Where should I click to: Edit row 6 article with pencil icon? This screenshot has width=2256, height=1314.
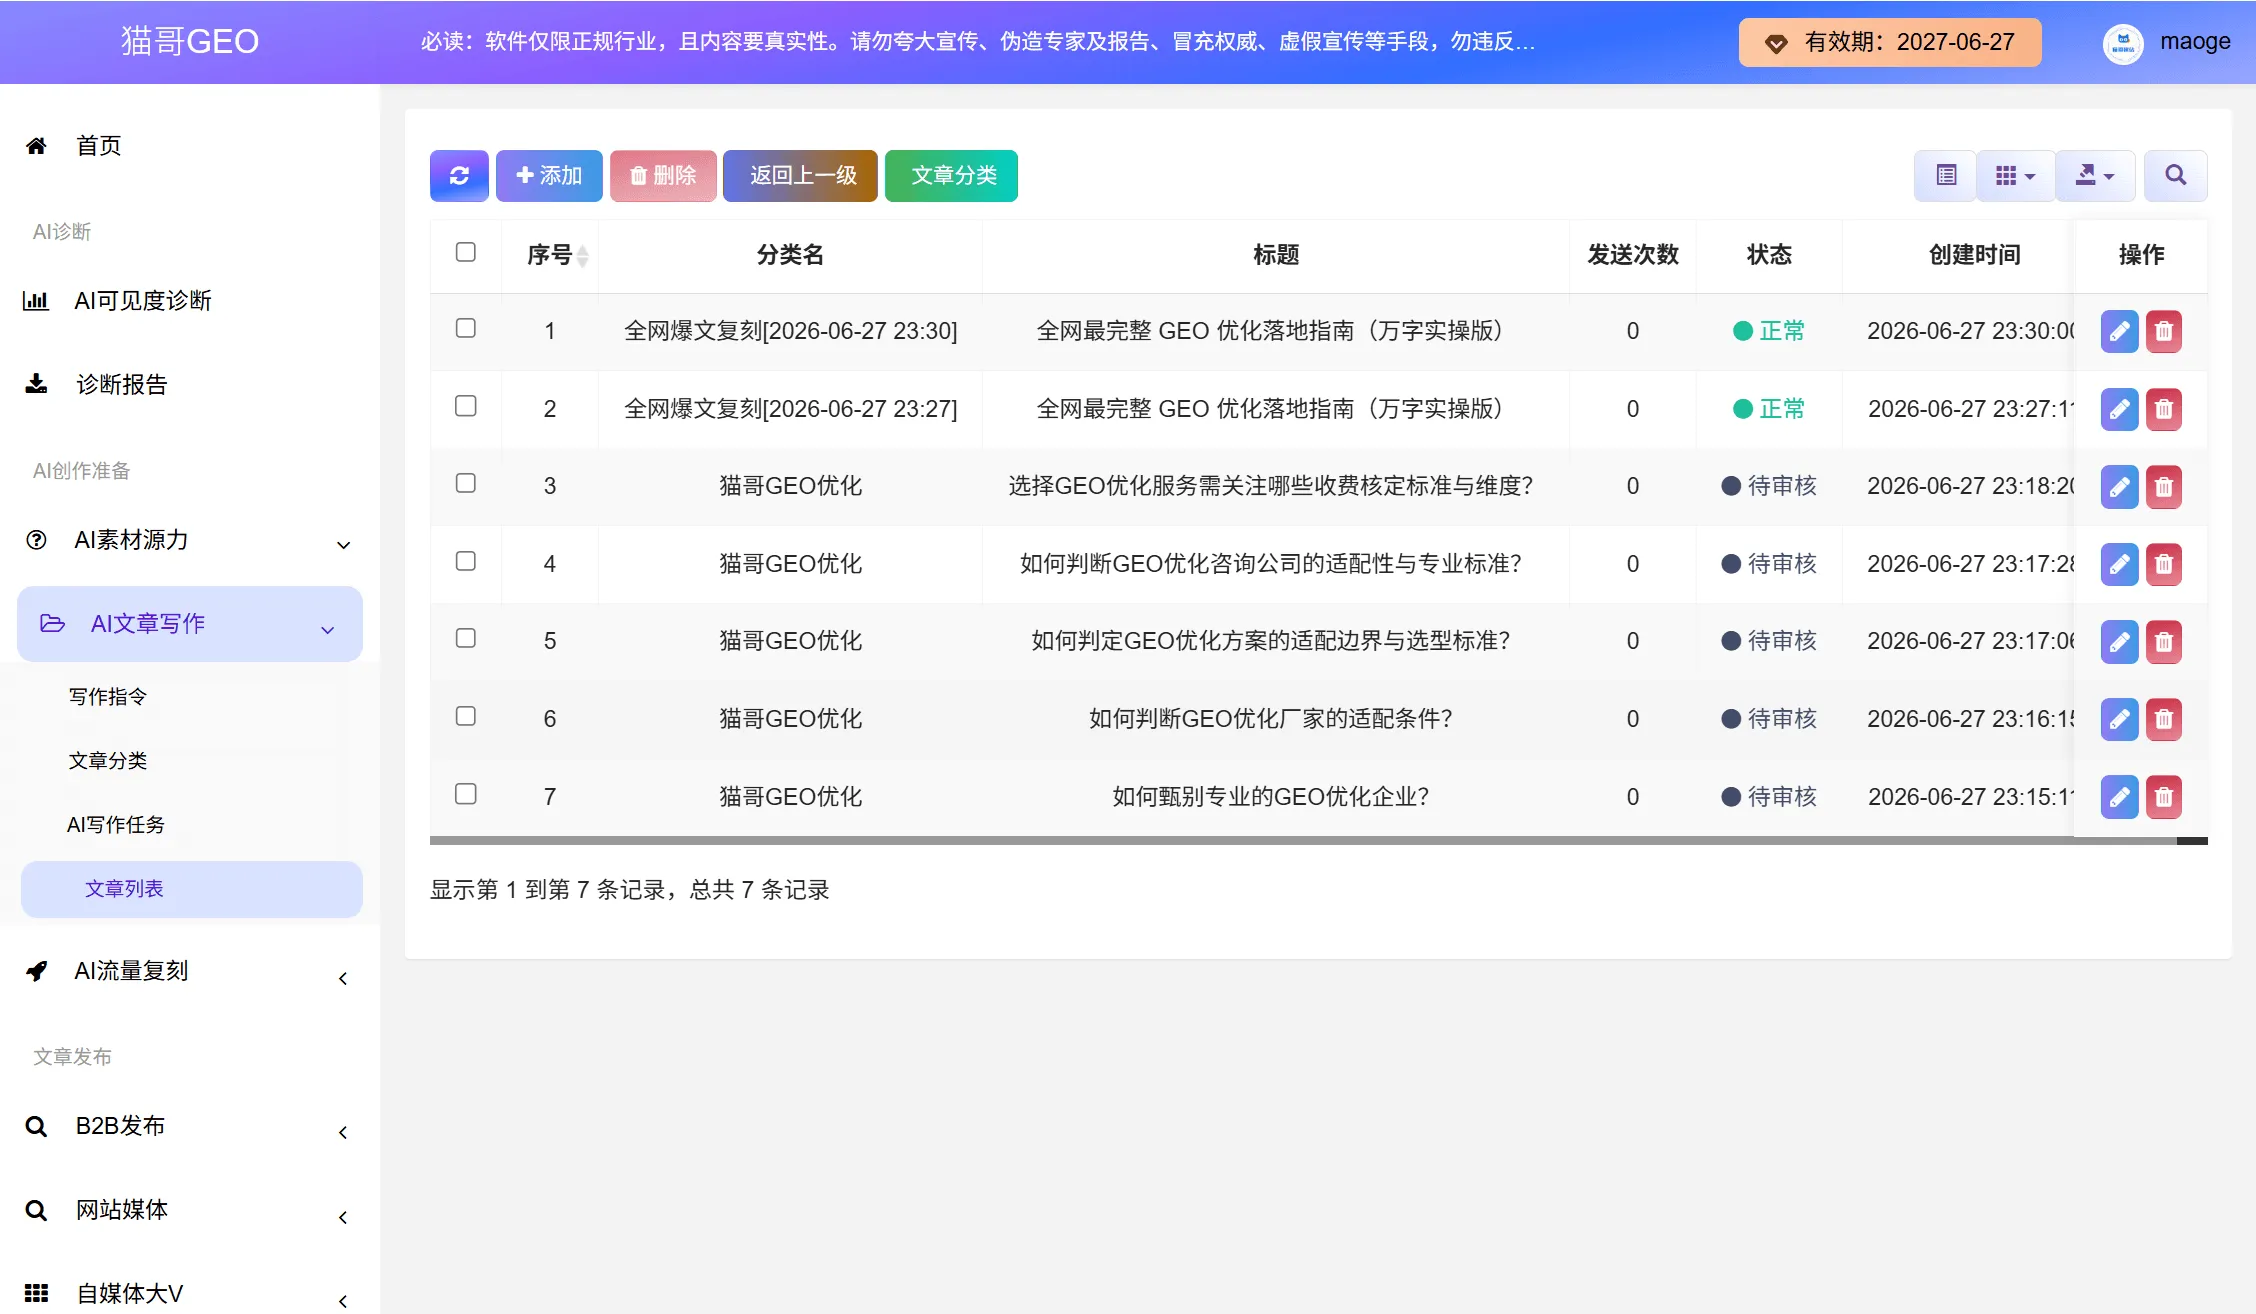click(2119, 719)
